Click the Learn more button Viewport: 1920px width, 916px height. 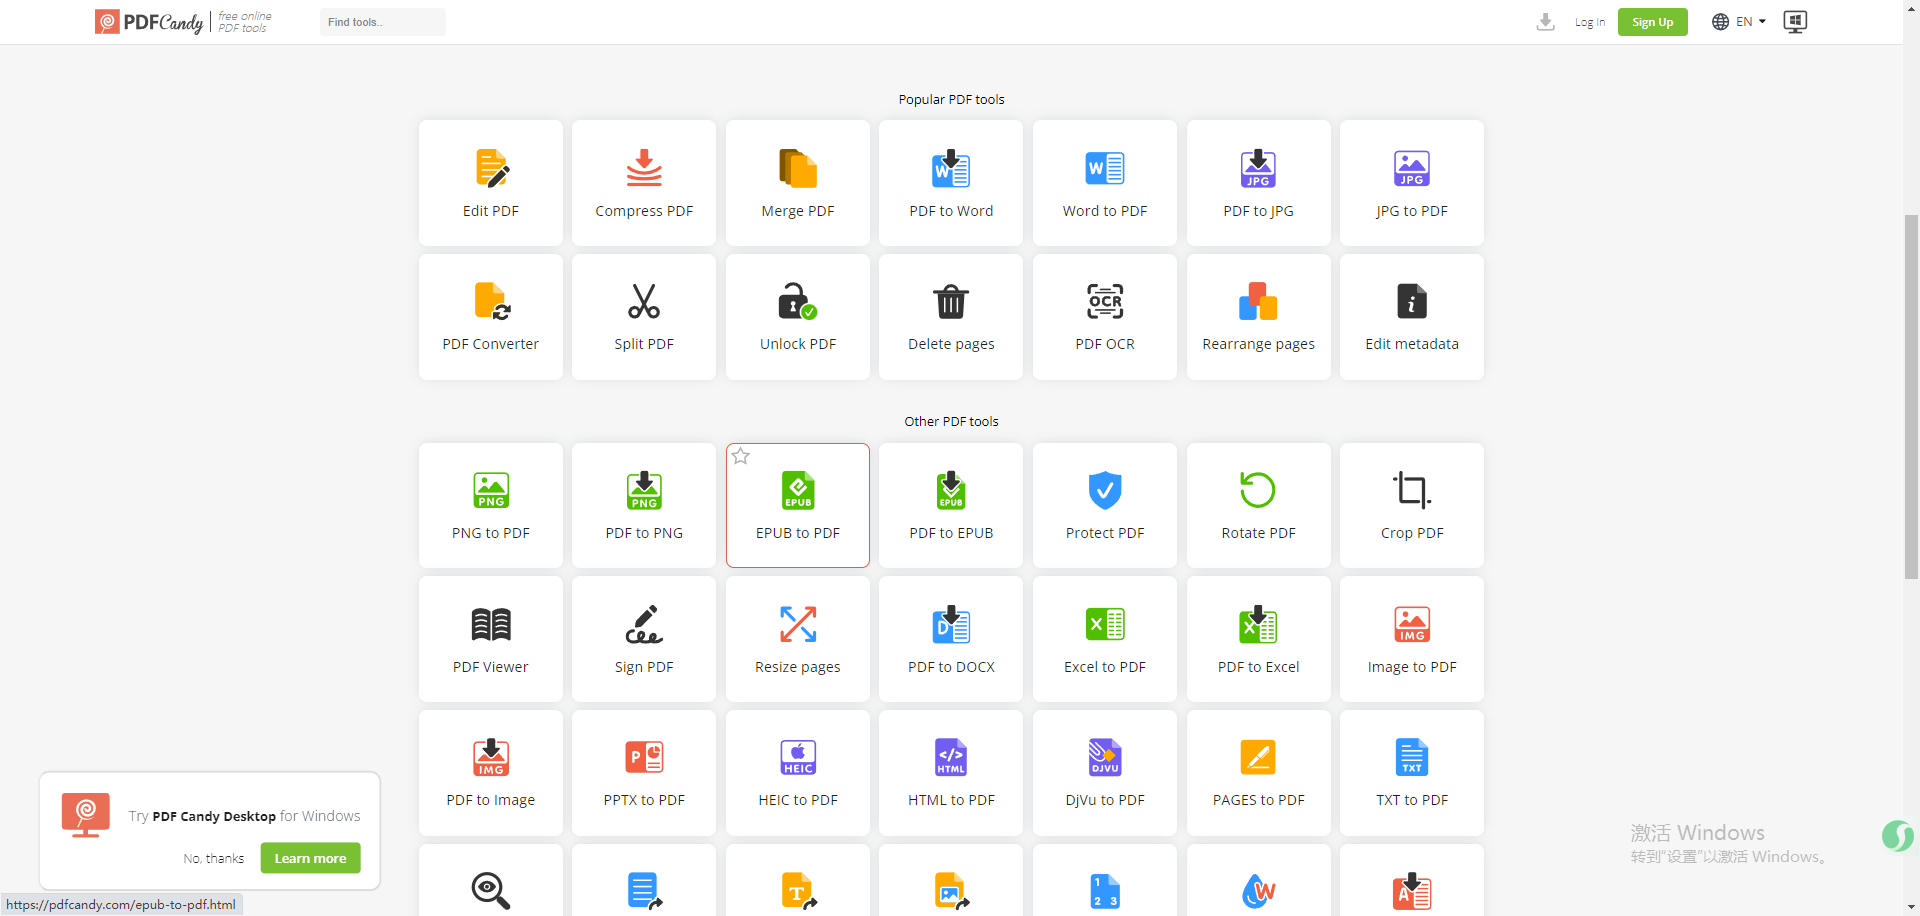pos(310,858)
